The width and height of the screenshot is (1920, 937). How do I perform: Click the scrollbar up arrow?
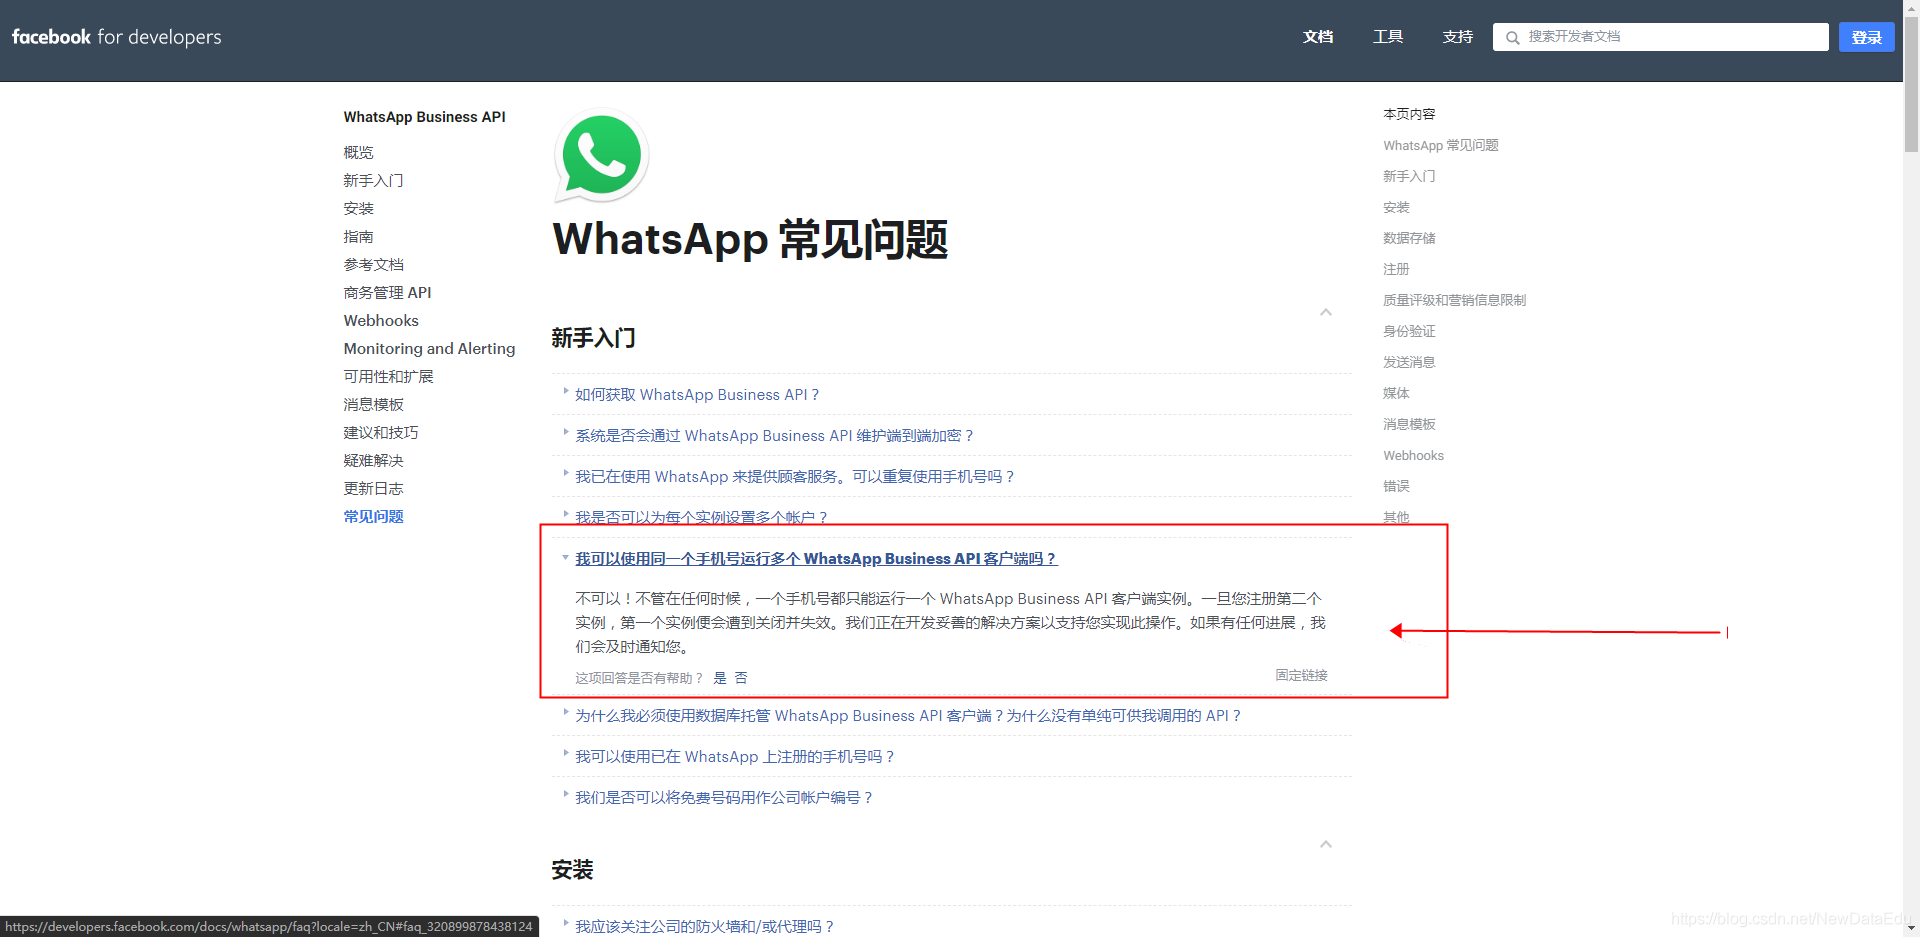1911,8
